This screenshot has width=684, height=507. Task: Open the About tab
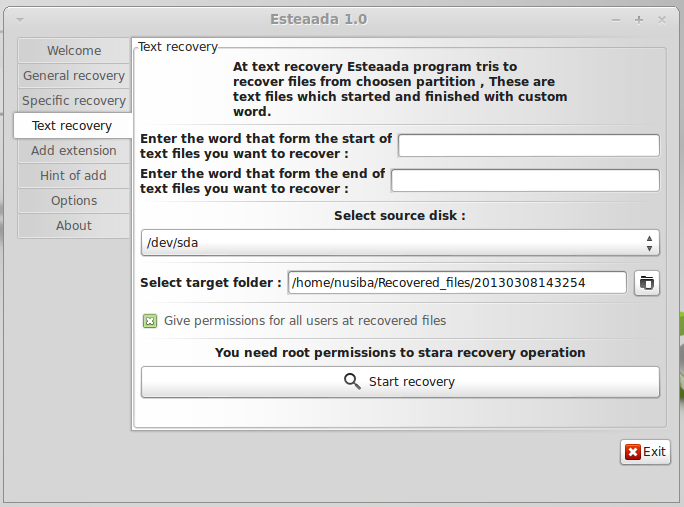pos(74,226)
